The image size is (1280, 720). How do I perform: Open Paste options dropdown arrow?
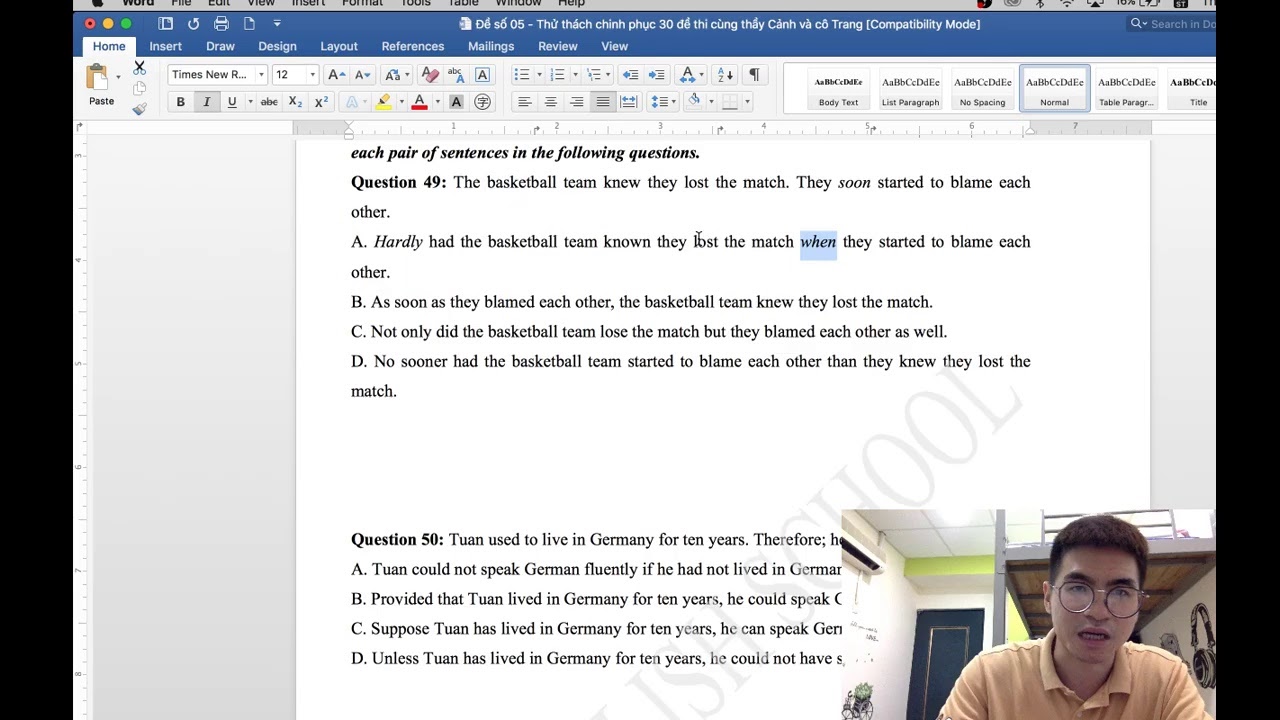point(118,77)
